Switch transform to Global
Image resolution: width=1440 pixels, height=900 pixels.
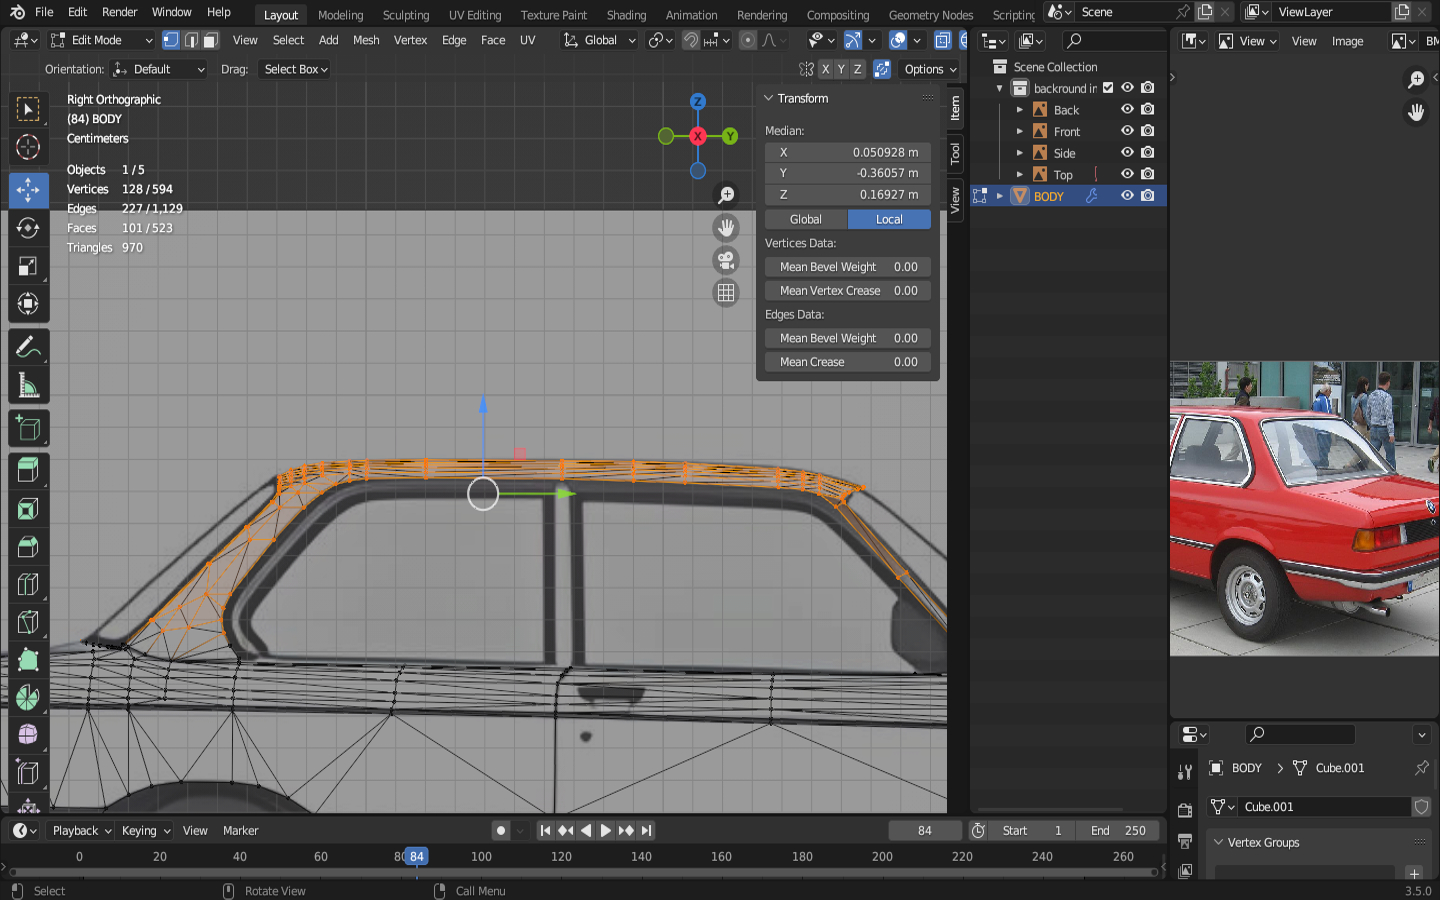(x=805, y=219)
